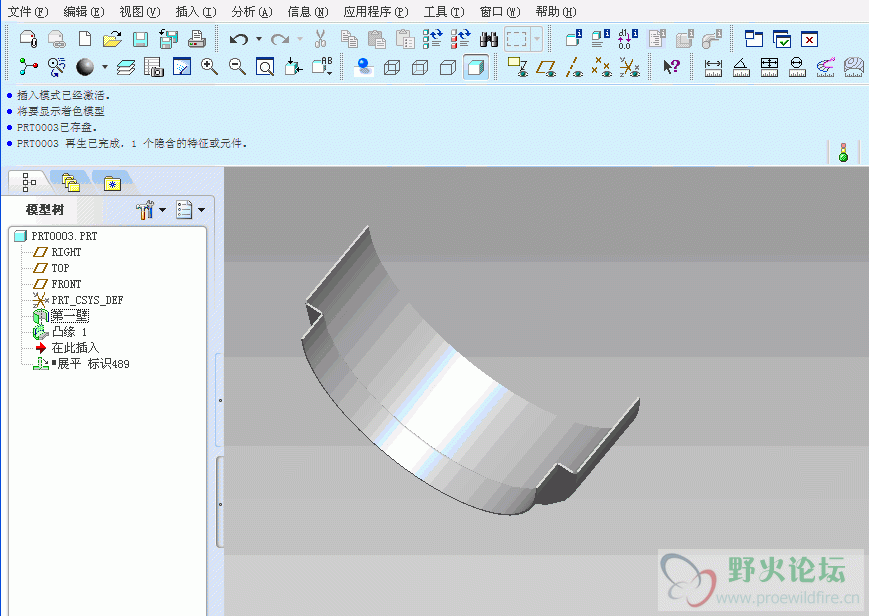Open a file using the folder icon
The width and height of the screenshot is (869, 616).
click(x=113, y=39)
